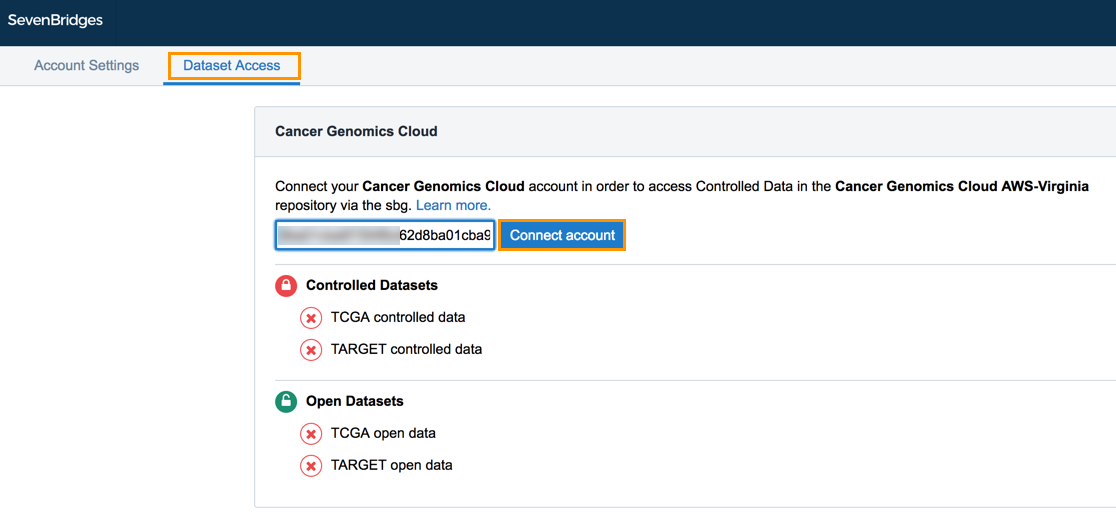
Task: Click the Controlled Datasets heading
Action: (x=372, y=286)
